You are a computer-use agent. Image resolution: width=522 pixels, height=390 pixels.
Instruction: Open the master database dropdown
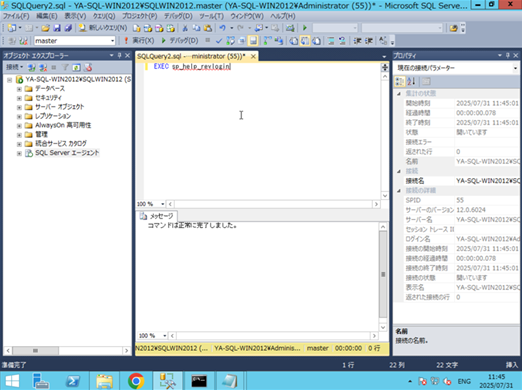coord(112,41)
